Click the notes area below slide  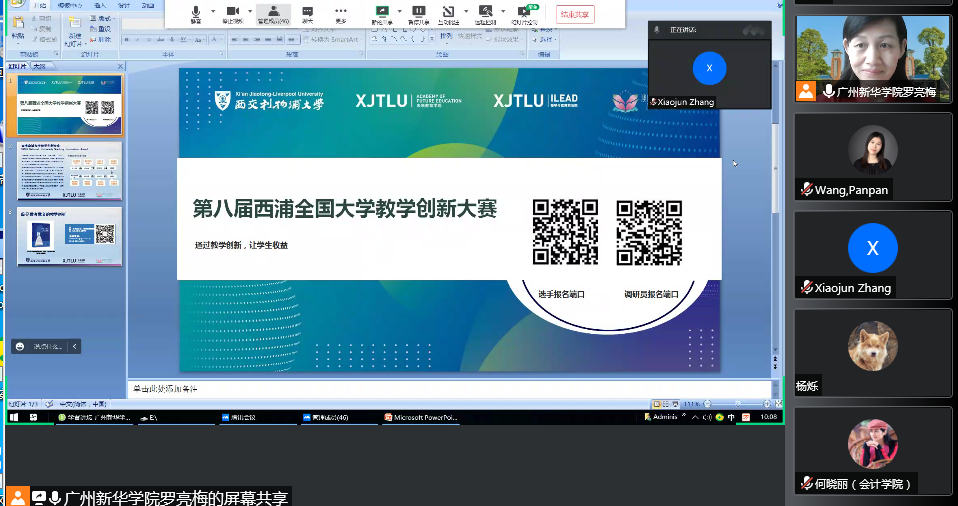(450, 388)
